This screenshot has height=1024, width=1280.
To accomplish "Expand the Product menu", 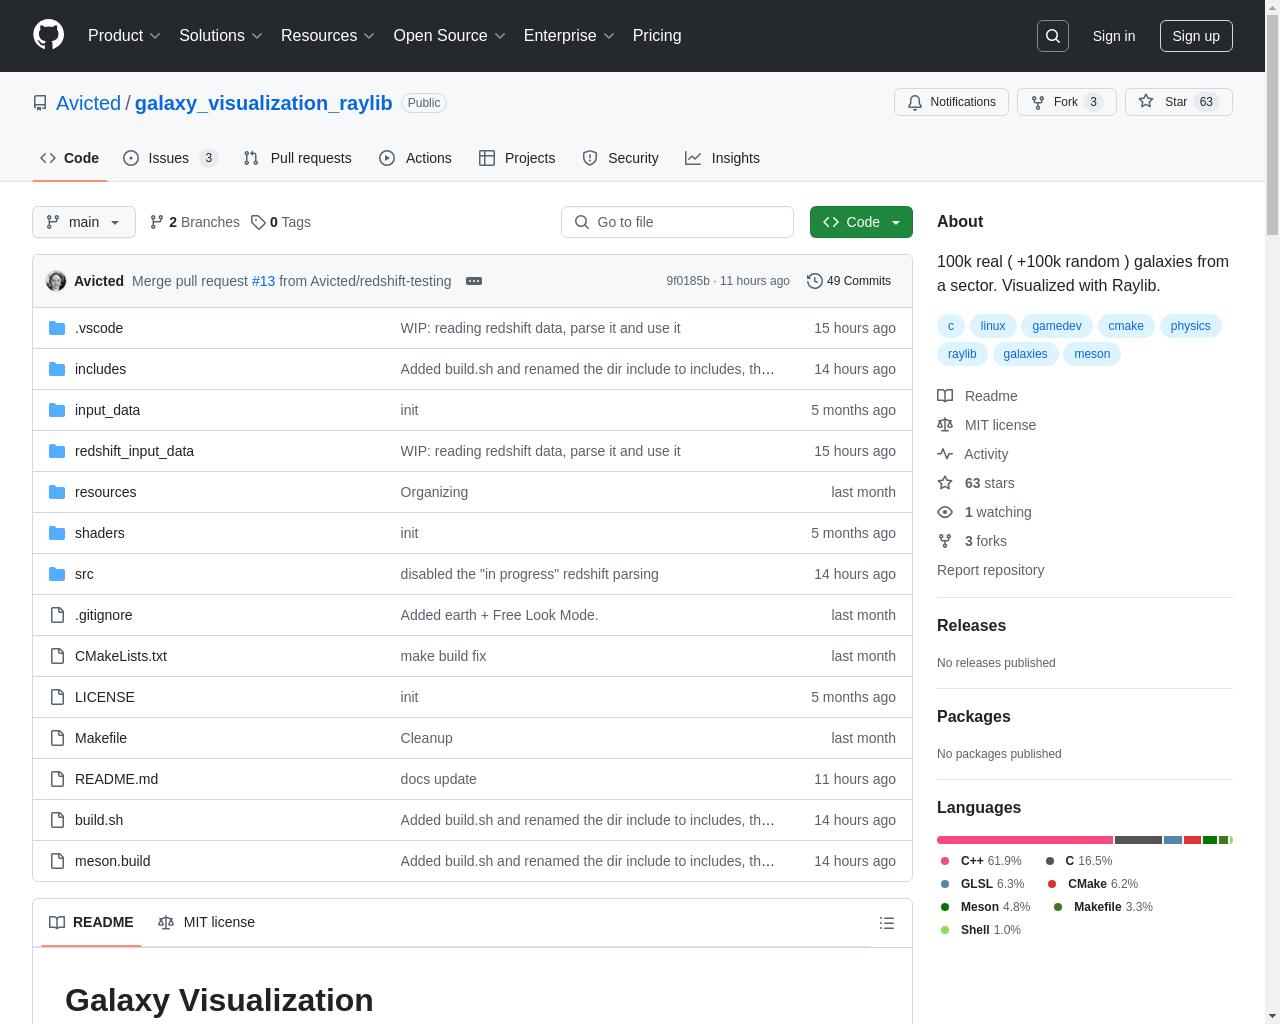I will click(124, 36).
